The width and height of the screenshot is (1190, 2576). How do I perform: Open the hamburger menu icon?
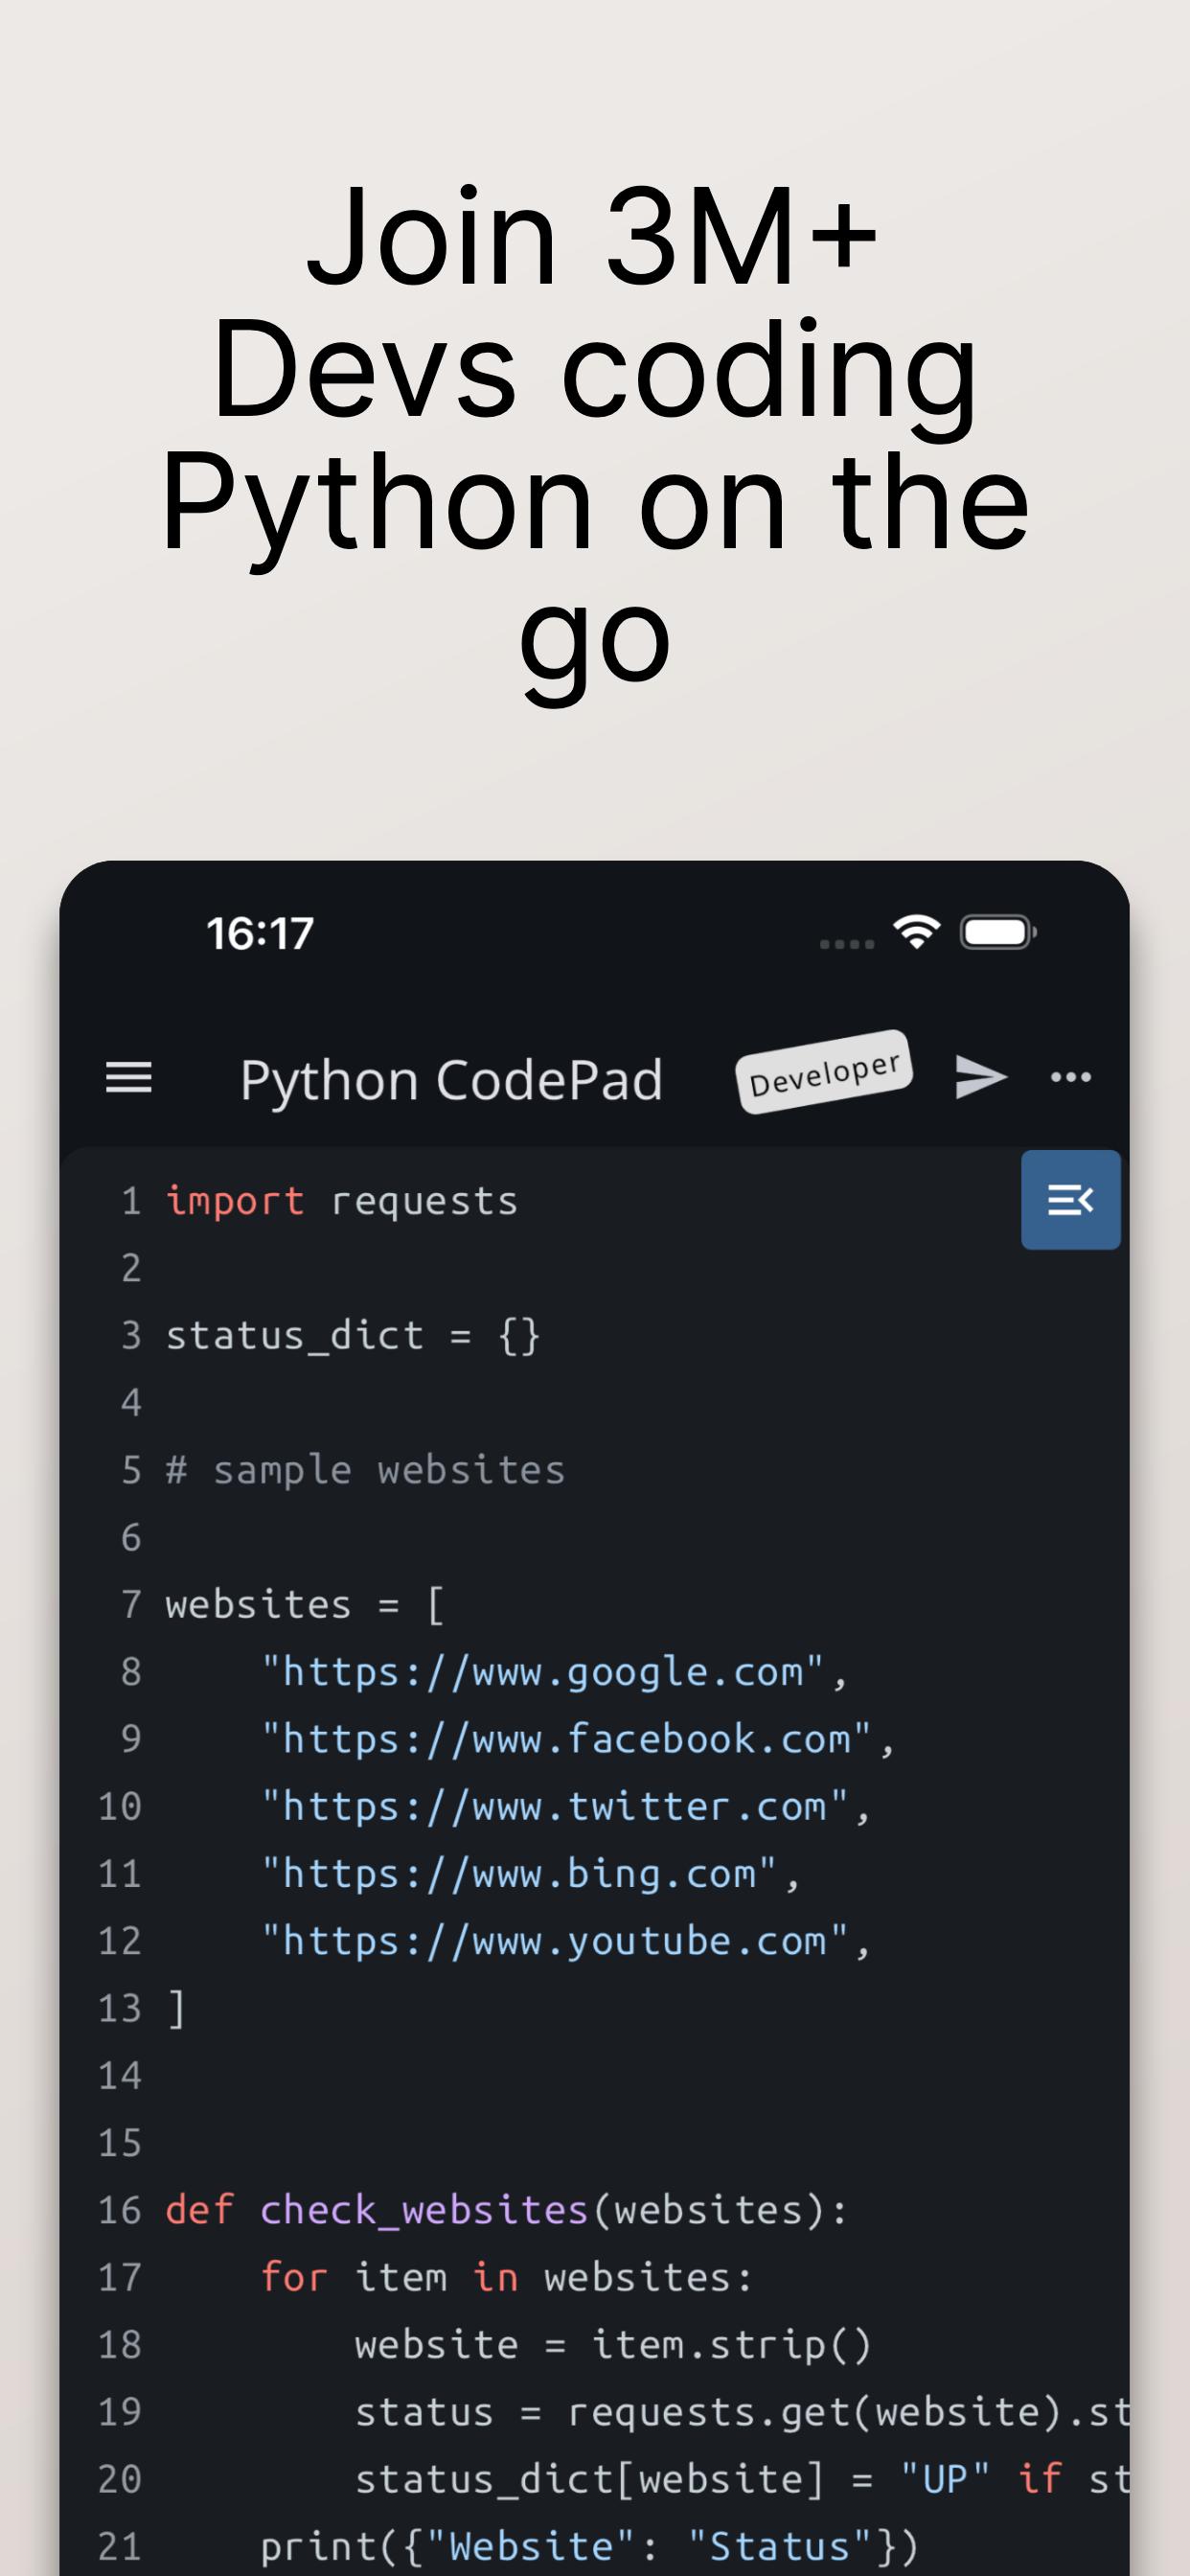click(129, 1078)
